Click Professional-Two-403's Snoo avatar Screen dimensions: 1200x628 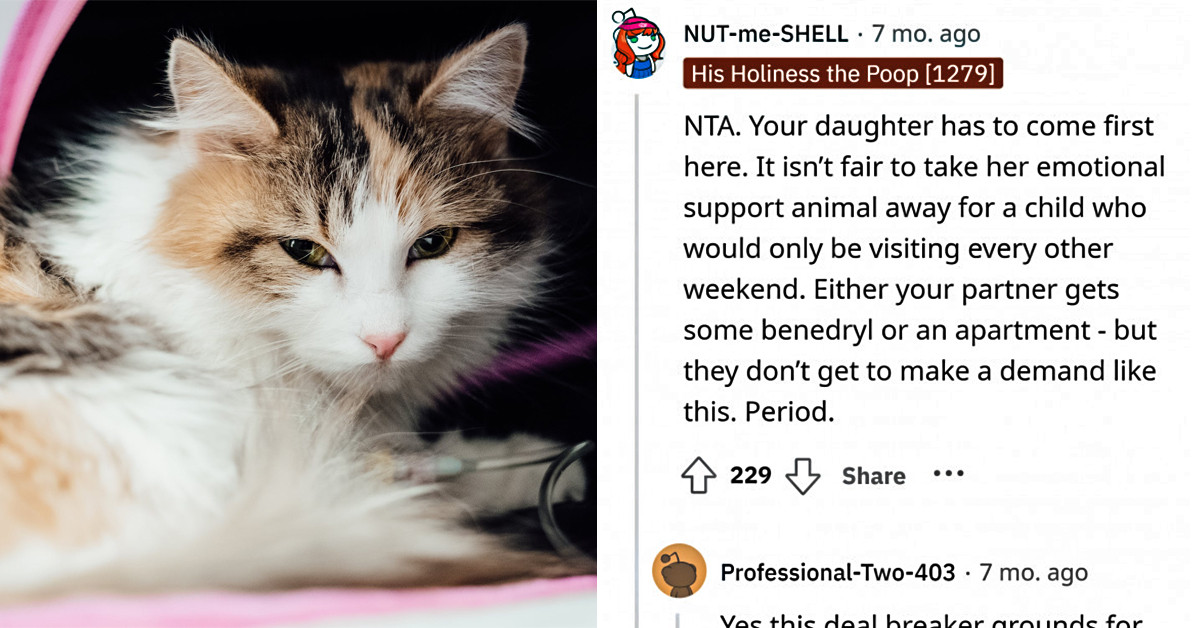coord(680,573)
